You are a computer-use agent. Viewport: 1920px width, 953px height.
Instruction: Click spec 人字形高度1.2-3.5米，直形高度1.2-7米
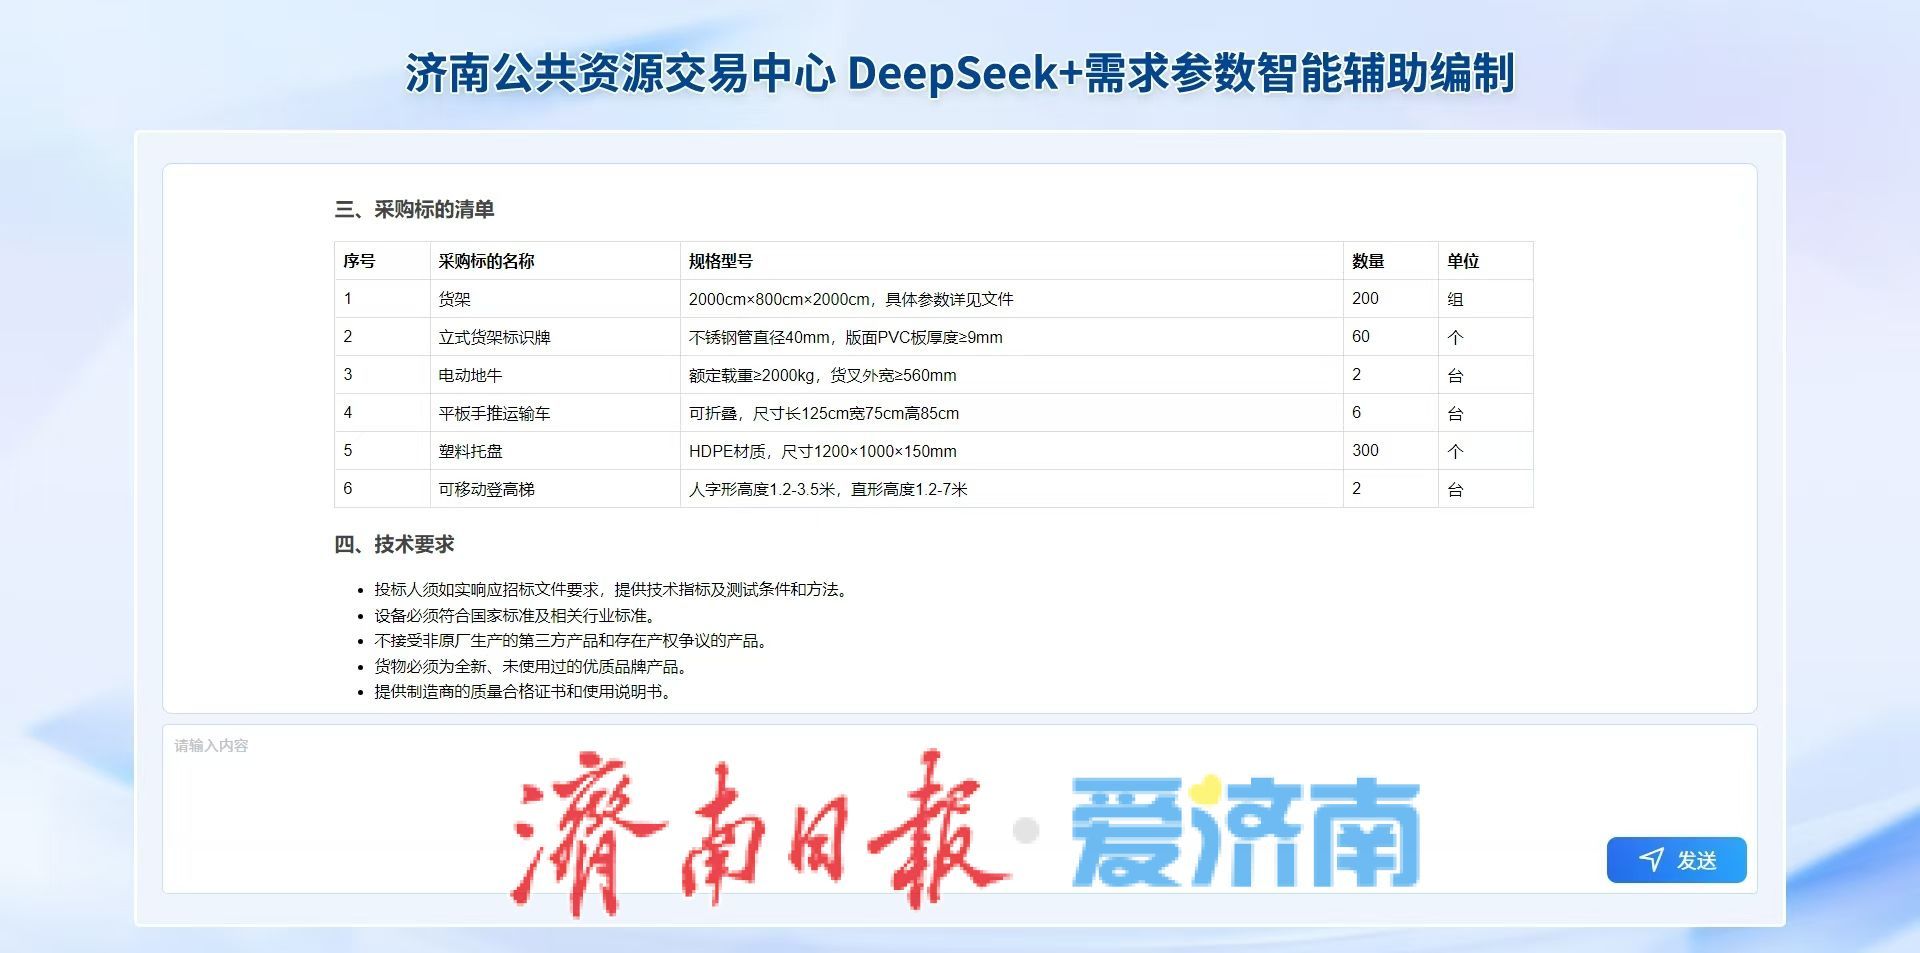click(x=828, y=489)
